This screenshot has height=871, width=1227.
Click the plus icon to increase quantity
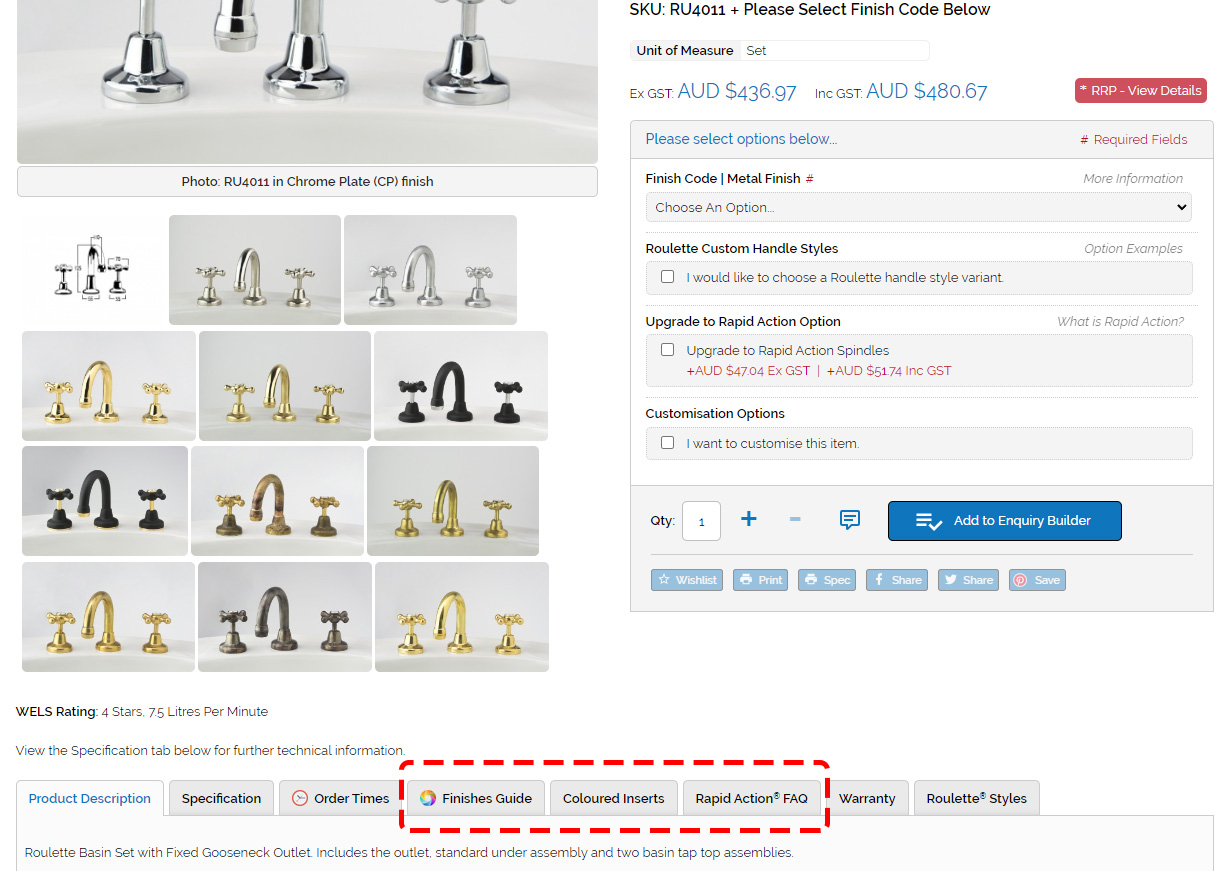748,519
